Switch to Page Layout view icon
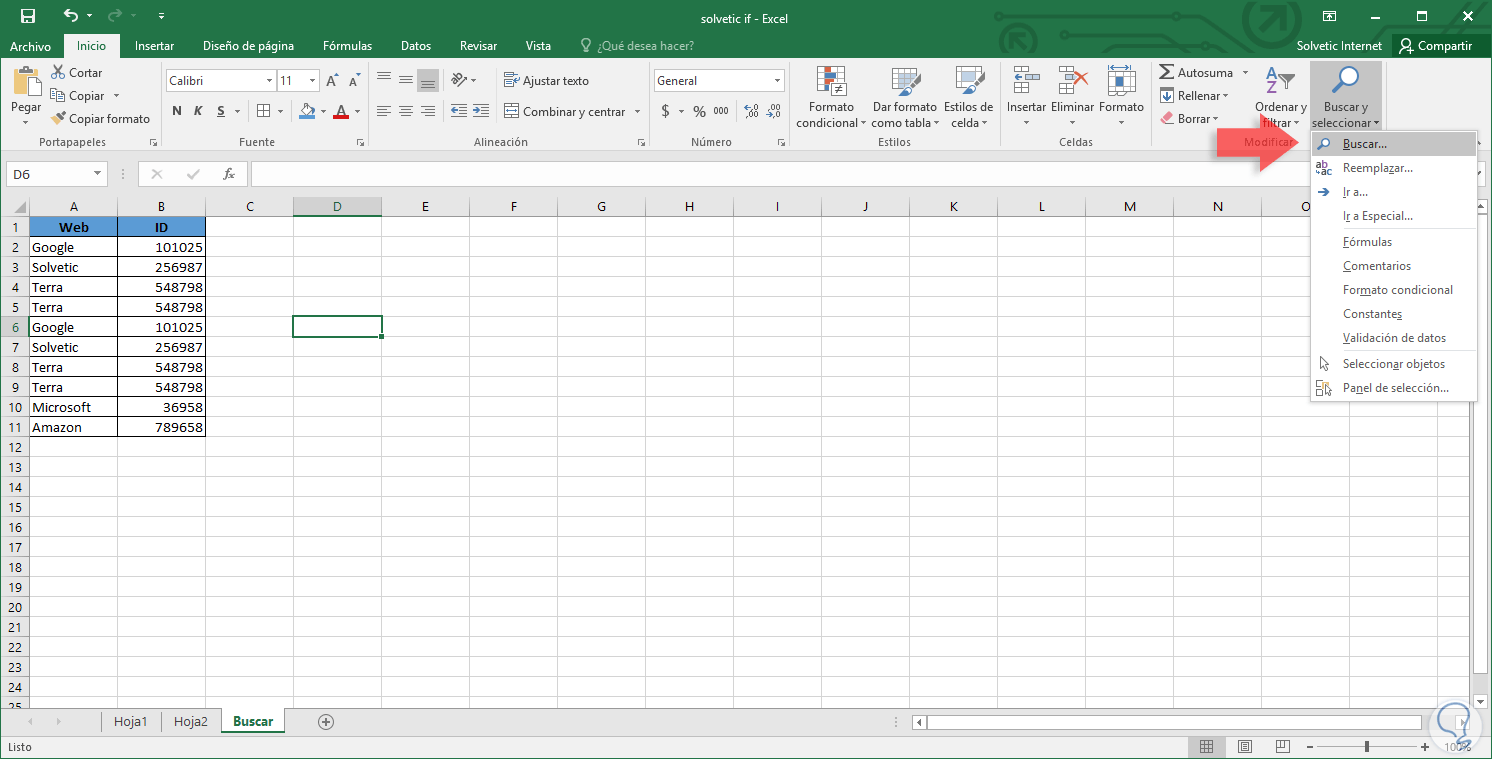This screenshot has width=1492, height=759. 1244,746
